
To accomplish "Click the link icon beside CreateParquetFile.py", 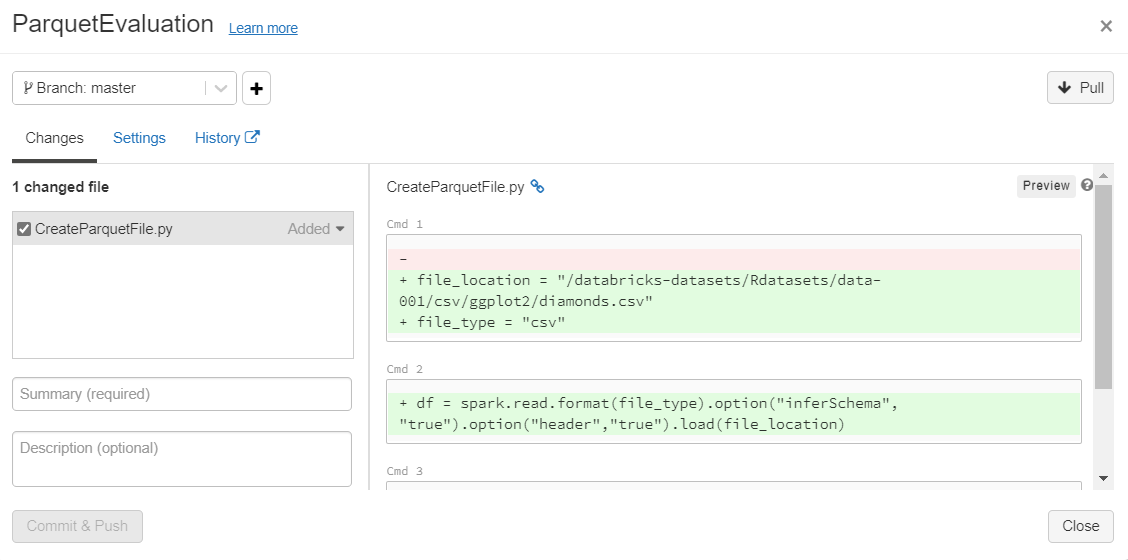I will tap(537, 187).
